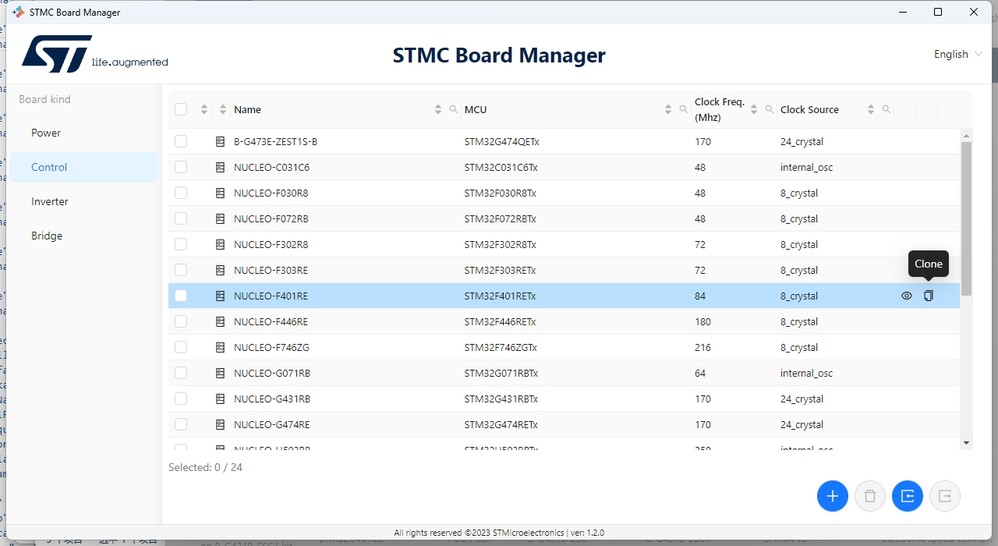Click board icon of NUCLEO-F746ZG row
Image resolution: width=998 pixels, height=546 pixels.
pos(220,347)
